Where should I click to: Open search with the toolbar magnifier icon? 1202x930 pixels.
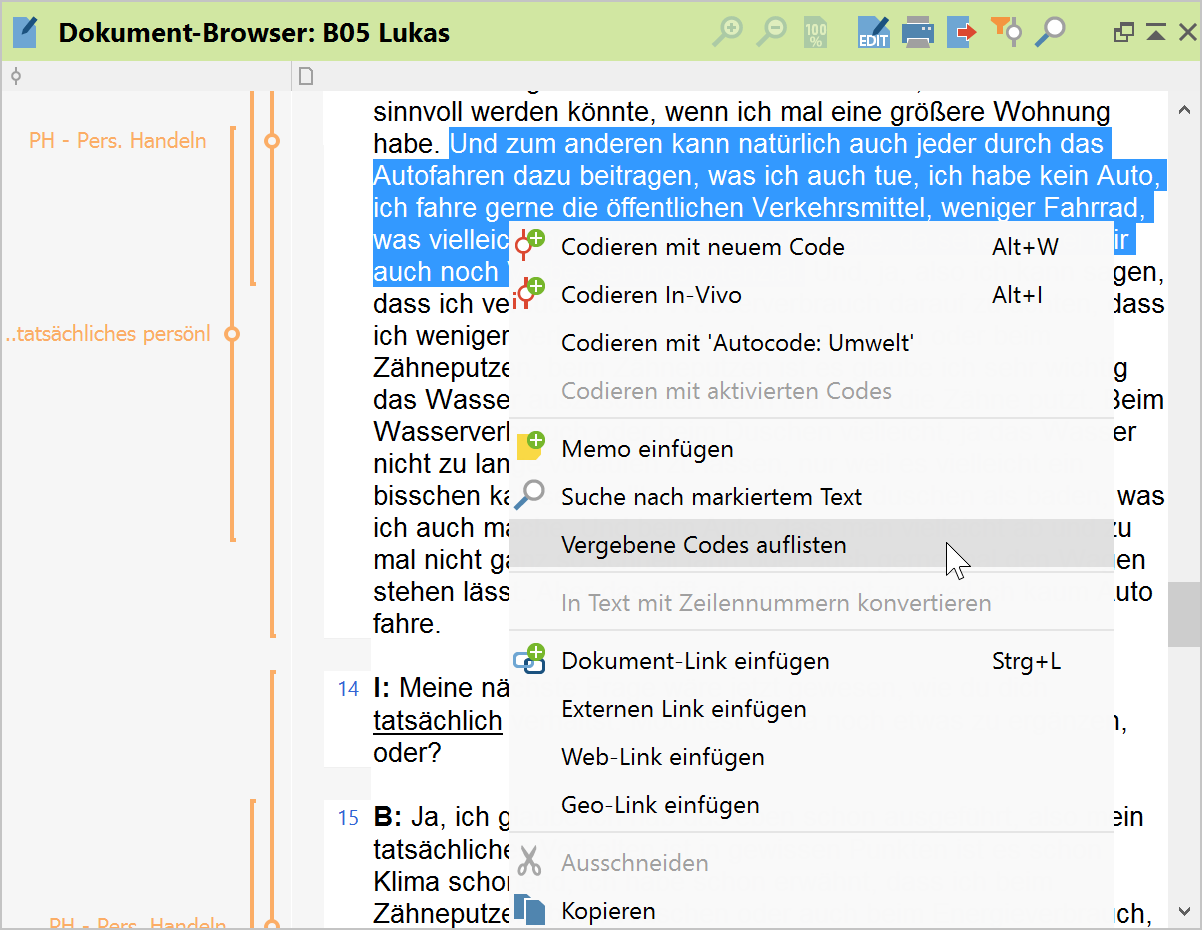click(1050, 32)
